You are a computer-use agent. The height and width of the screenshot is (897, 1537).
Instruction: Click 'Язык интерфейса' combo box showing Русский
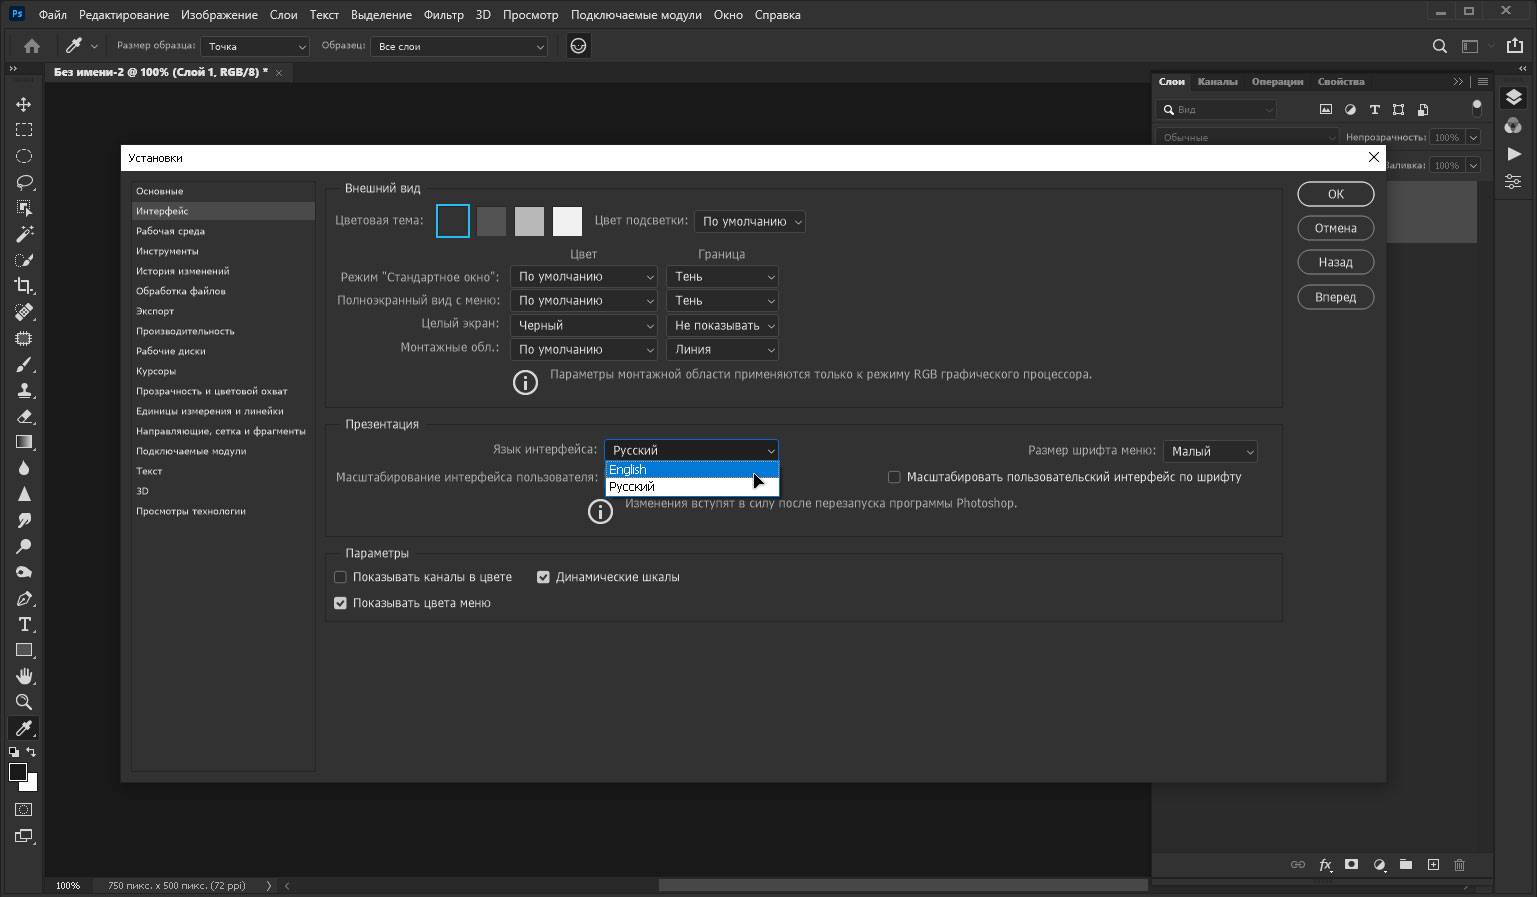click(691, 450)
